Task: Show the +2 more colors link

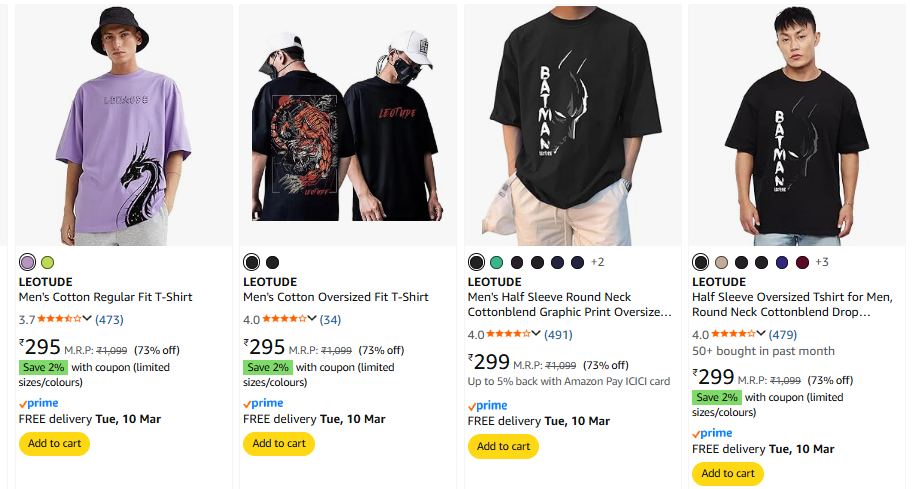Action: click(597, 262)
